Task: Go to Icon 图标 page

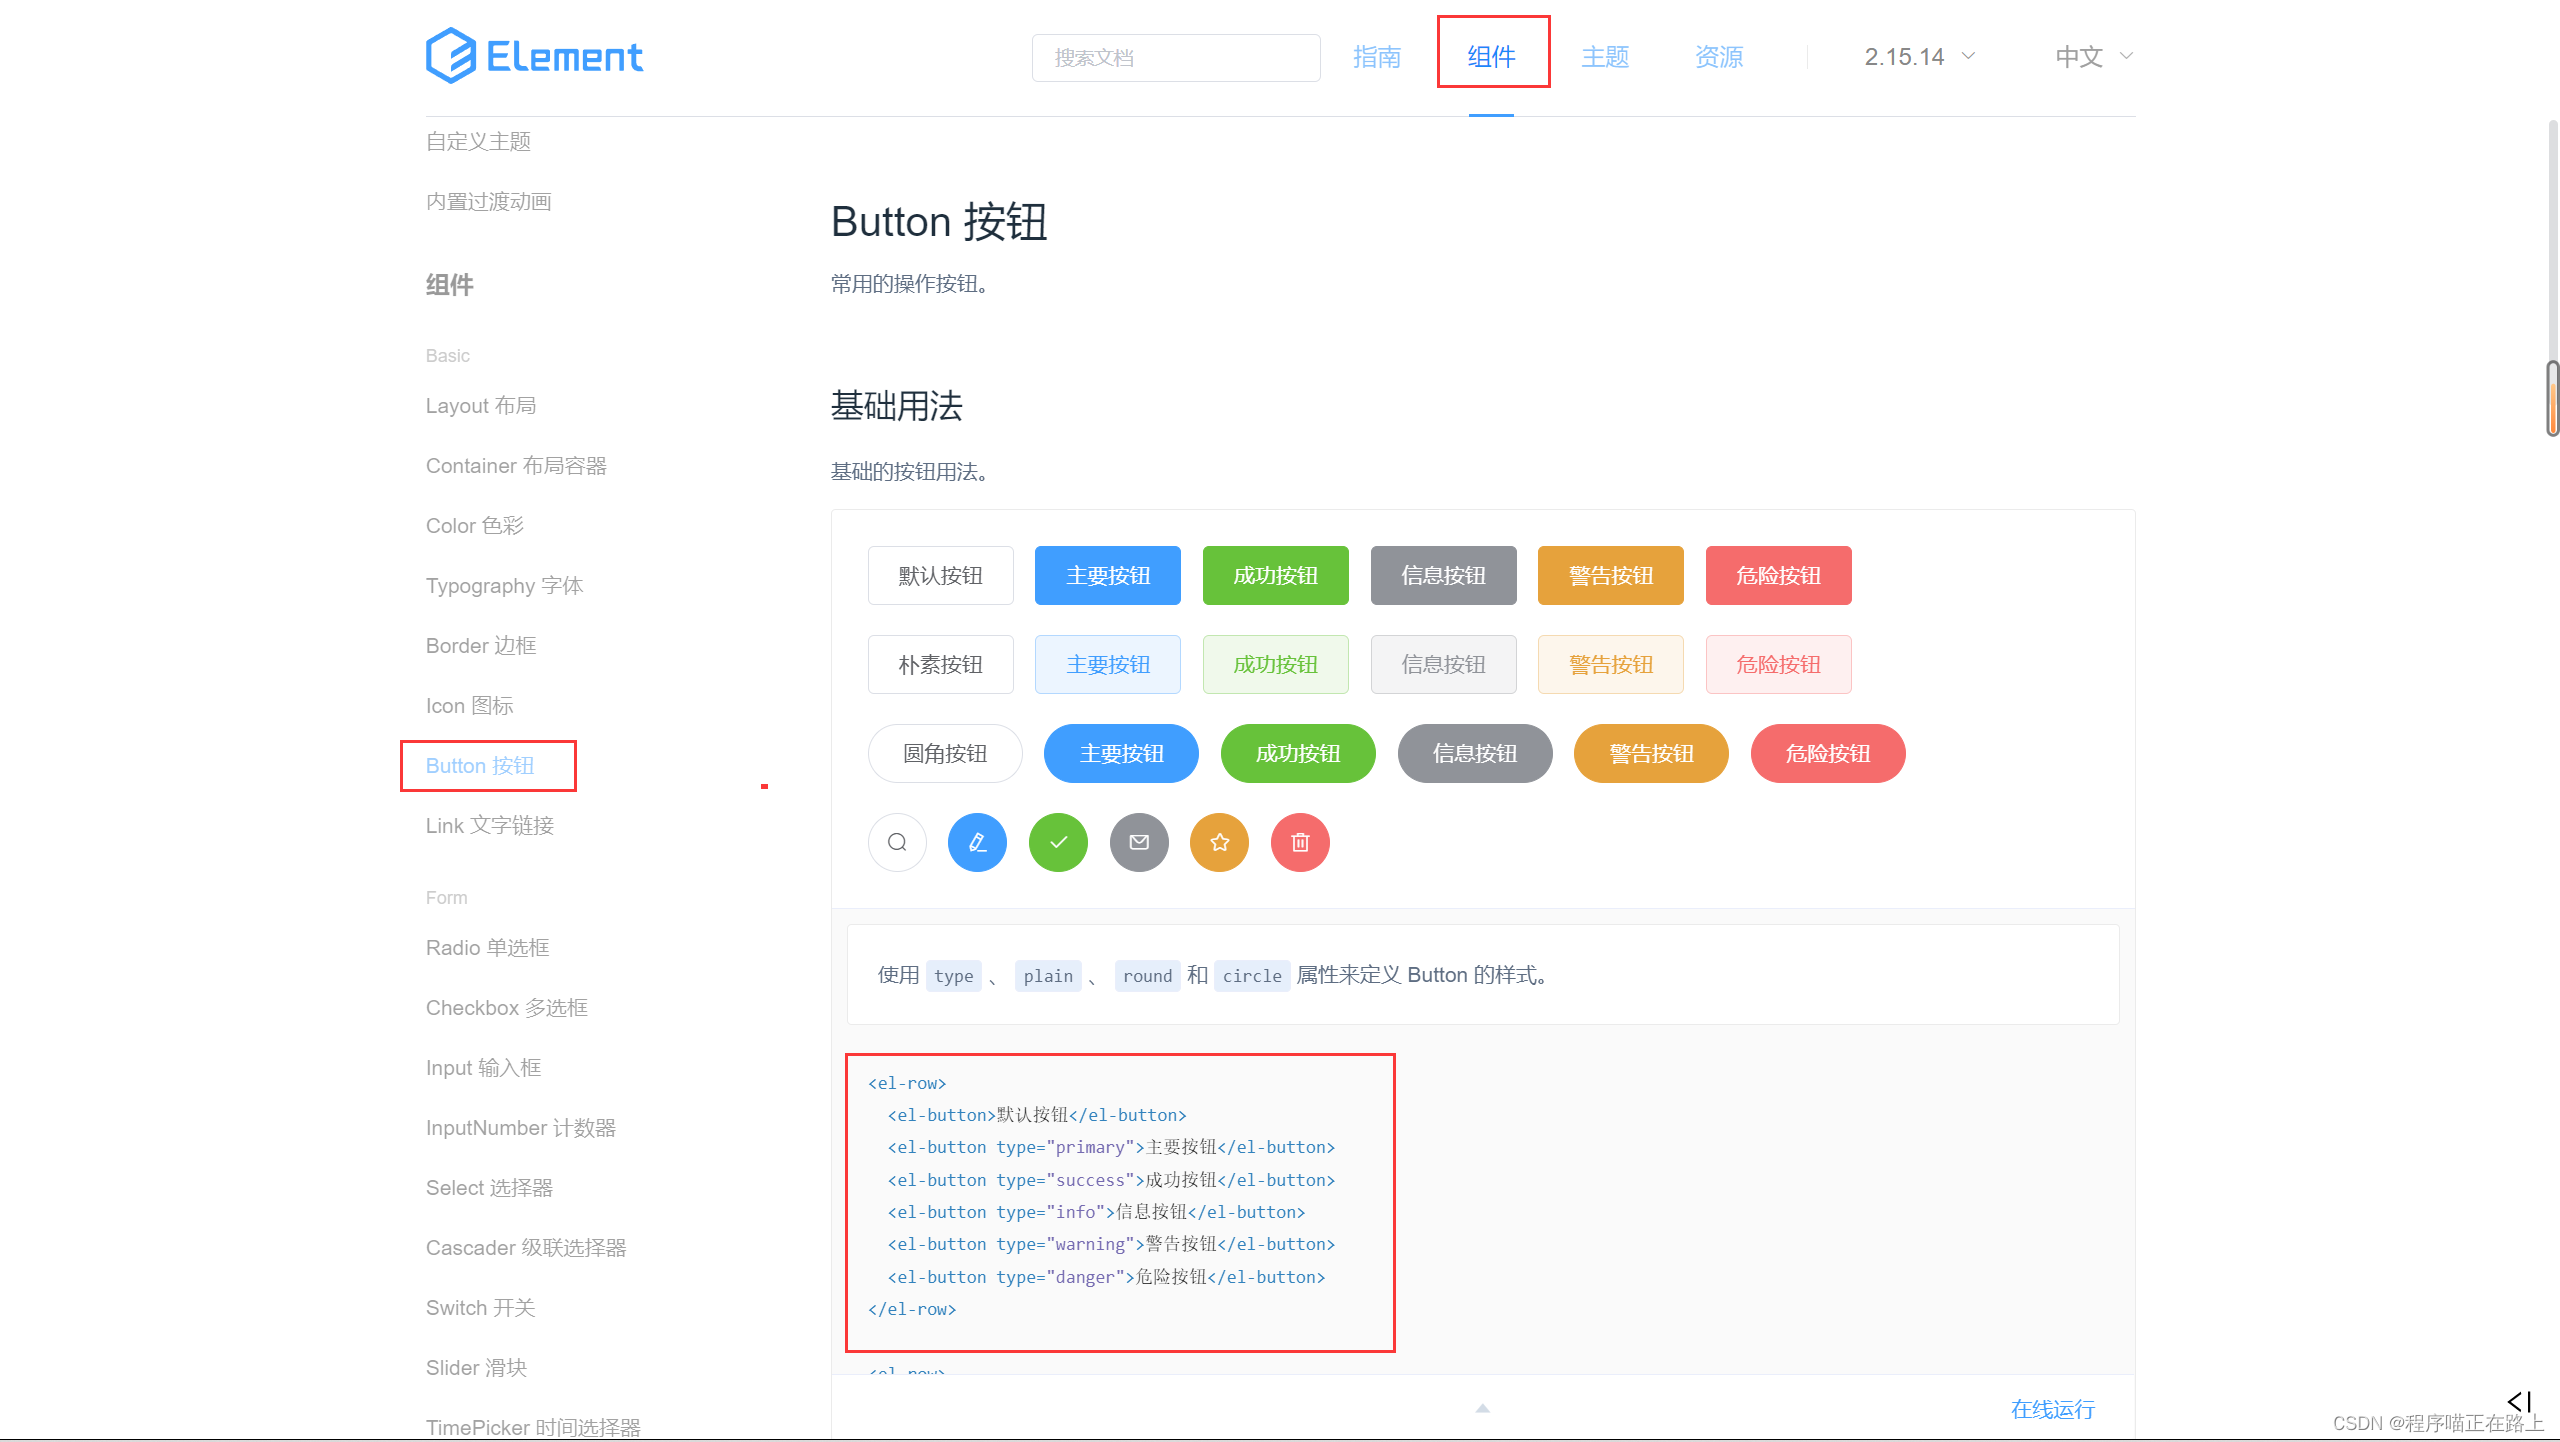Action: pyautogui.click(x=469, y=705)
